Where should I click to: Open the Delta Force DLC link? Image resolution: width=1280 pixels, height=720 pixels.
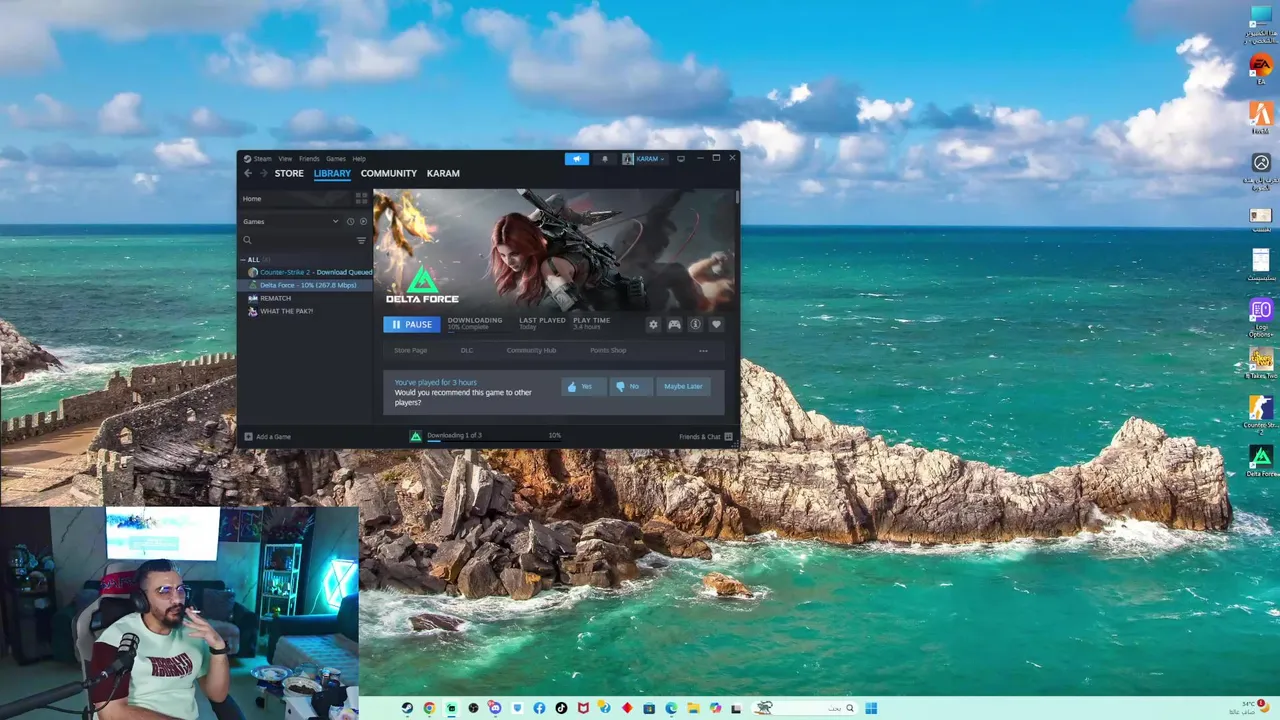(467, 351)
